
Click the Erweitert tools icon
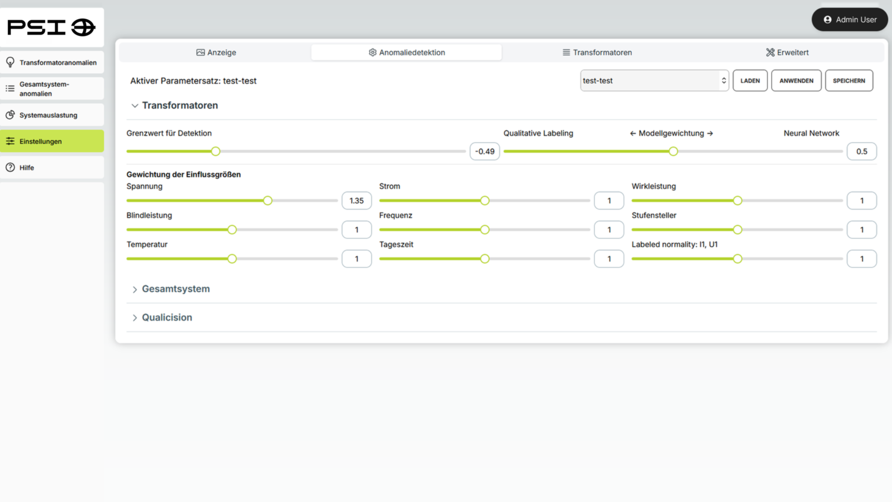(770, 52)
